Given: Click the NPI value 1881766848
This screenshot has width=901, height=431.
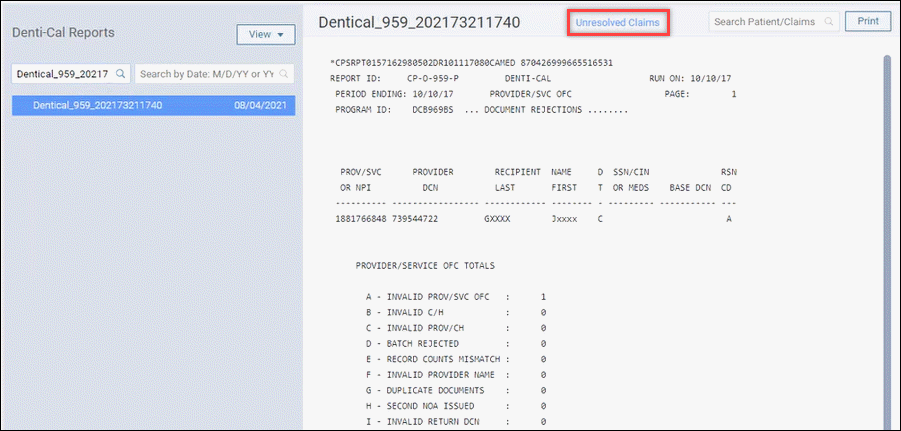Looking at the screenshot, I should [x=361, y=219].
